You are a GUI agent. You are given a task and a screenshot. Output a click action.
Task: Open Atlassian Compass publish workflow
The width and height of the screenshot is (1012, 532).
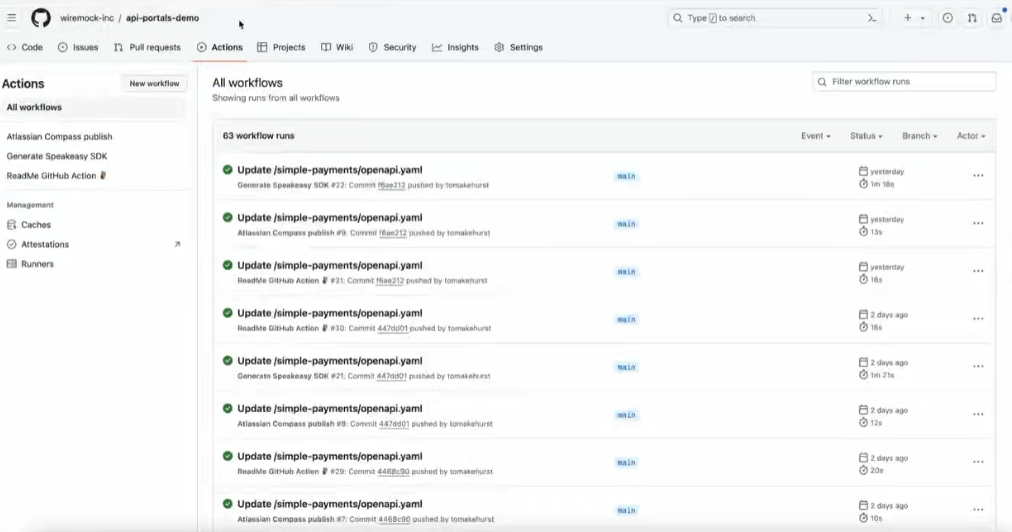(x=59, y=137)
